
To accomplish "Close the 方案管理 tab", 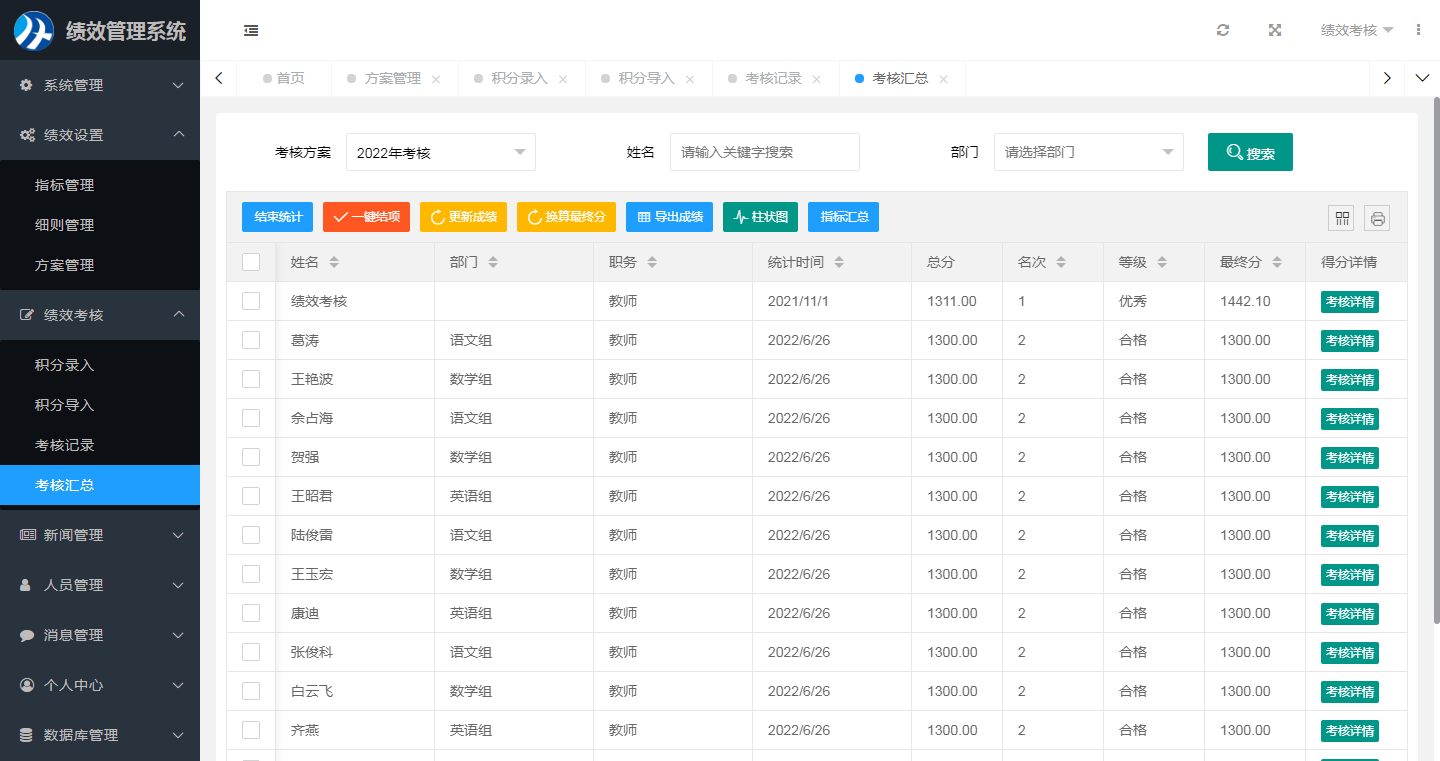I will (436, 79).
